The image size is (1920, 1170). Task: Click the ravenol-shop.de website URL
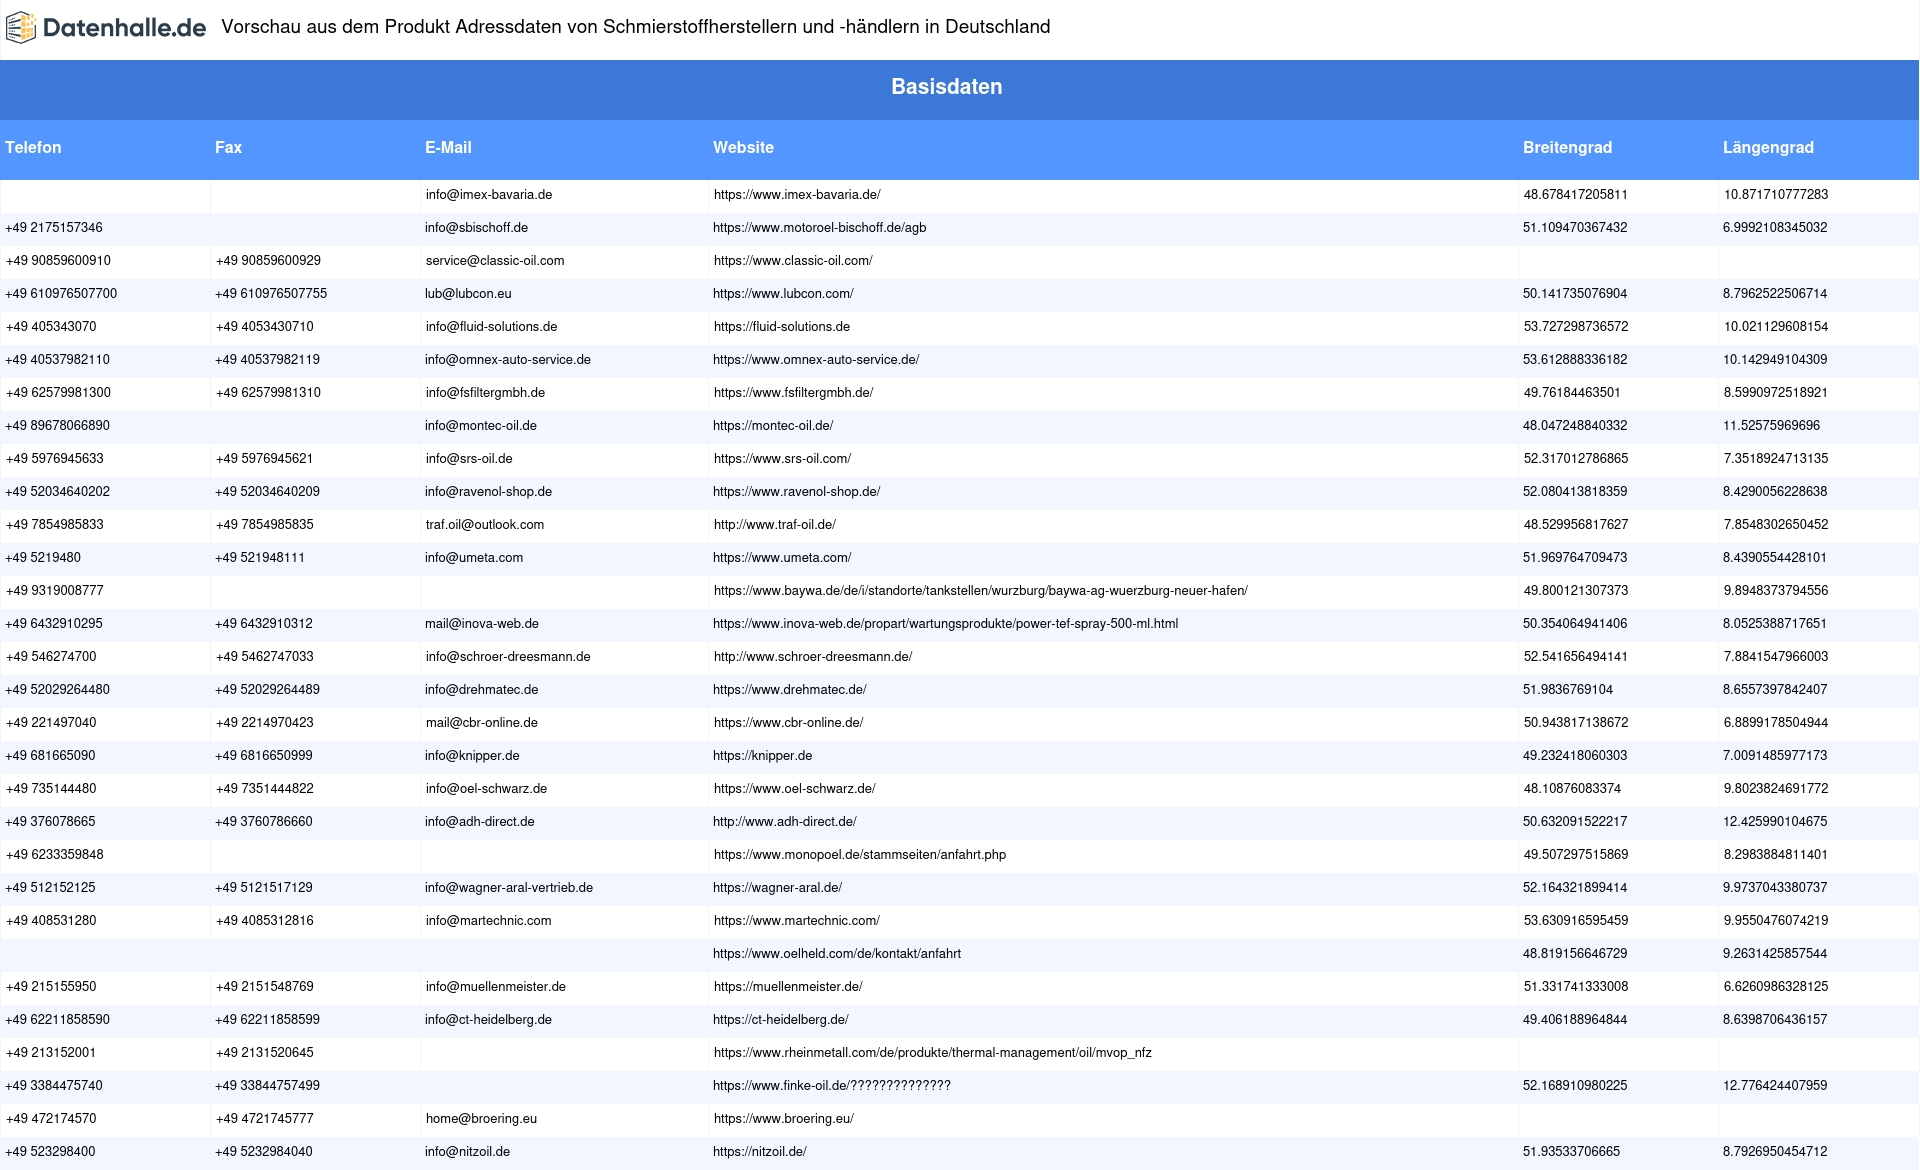(x=797, y=492)
